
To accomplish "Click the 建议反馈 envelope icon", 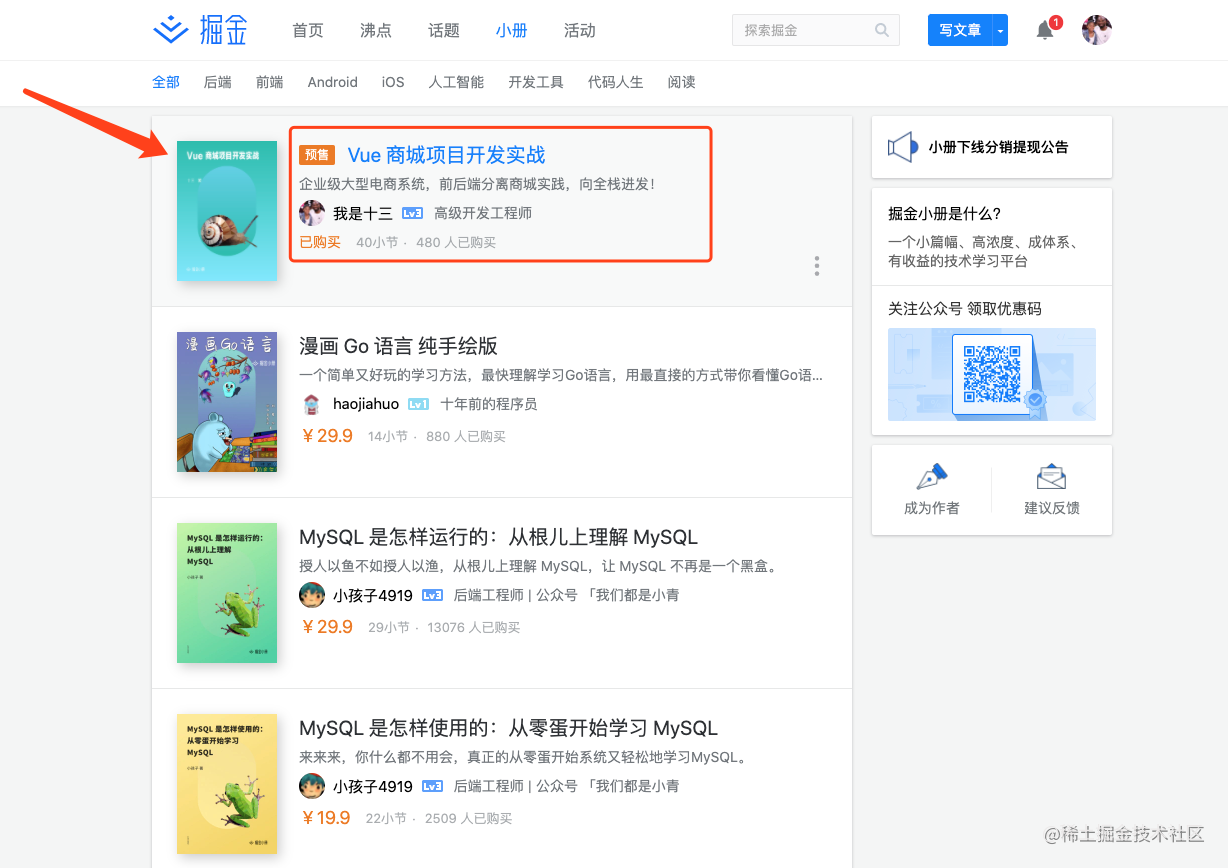I will (1052, 477).
